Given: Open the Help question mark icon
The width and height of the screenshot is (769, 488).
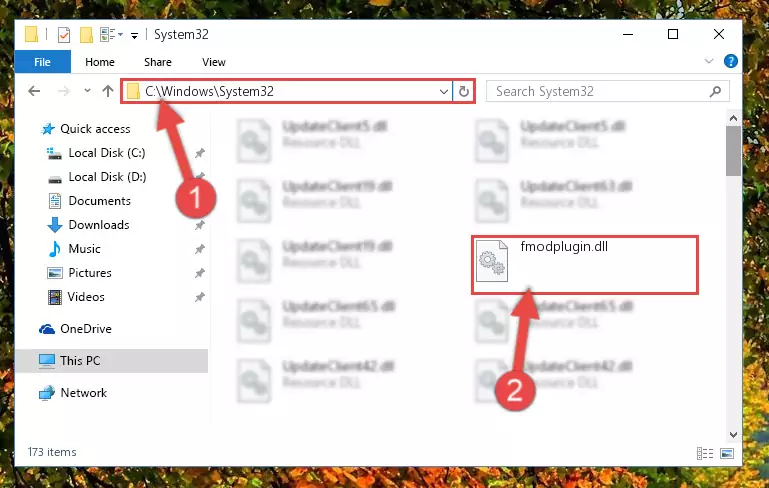Looking at the screenshot, I should point(731,61).
